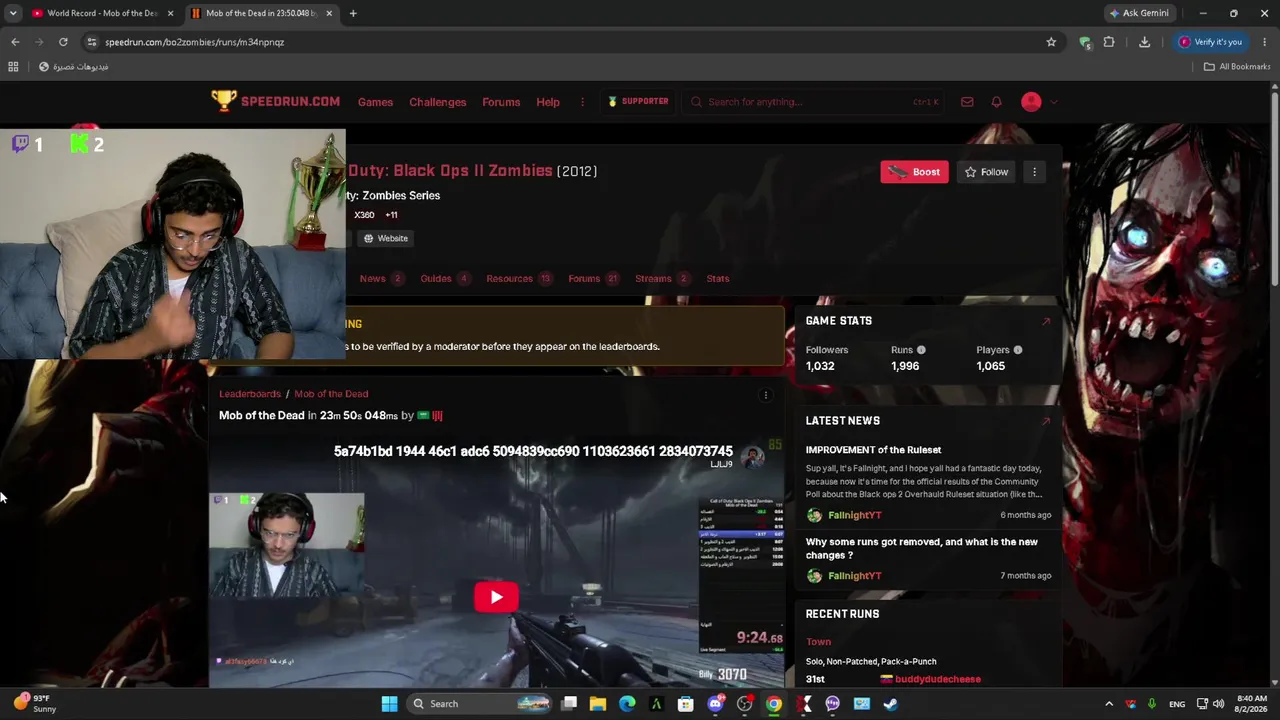Screen dimensions: 1280x720
Task: Select the Mob of the Dead speedrun tab
Action: [262, 13]
